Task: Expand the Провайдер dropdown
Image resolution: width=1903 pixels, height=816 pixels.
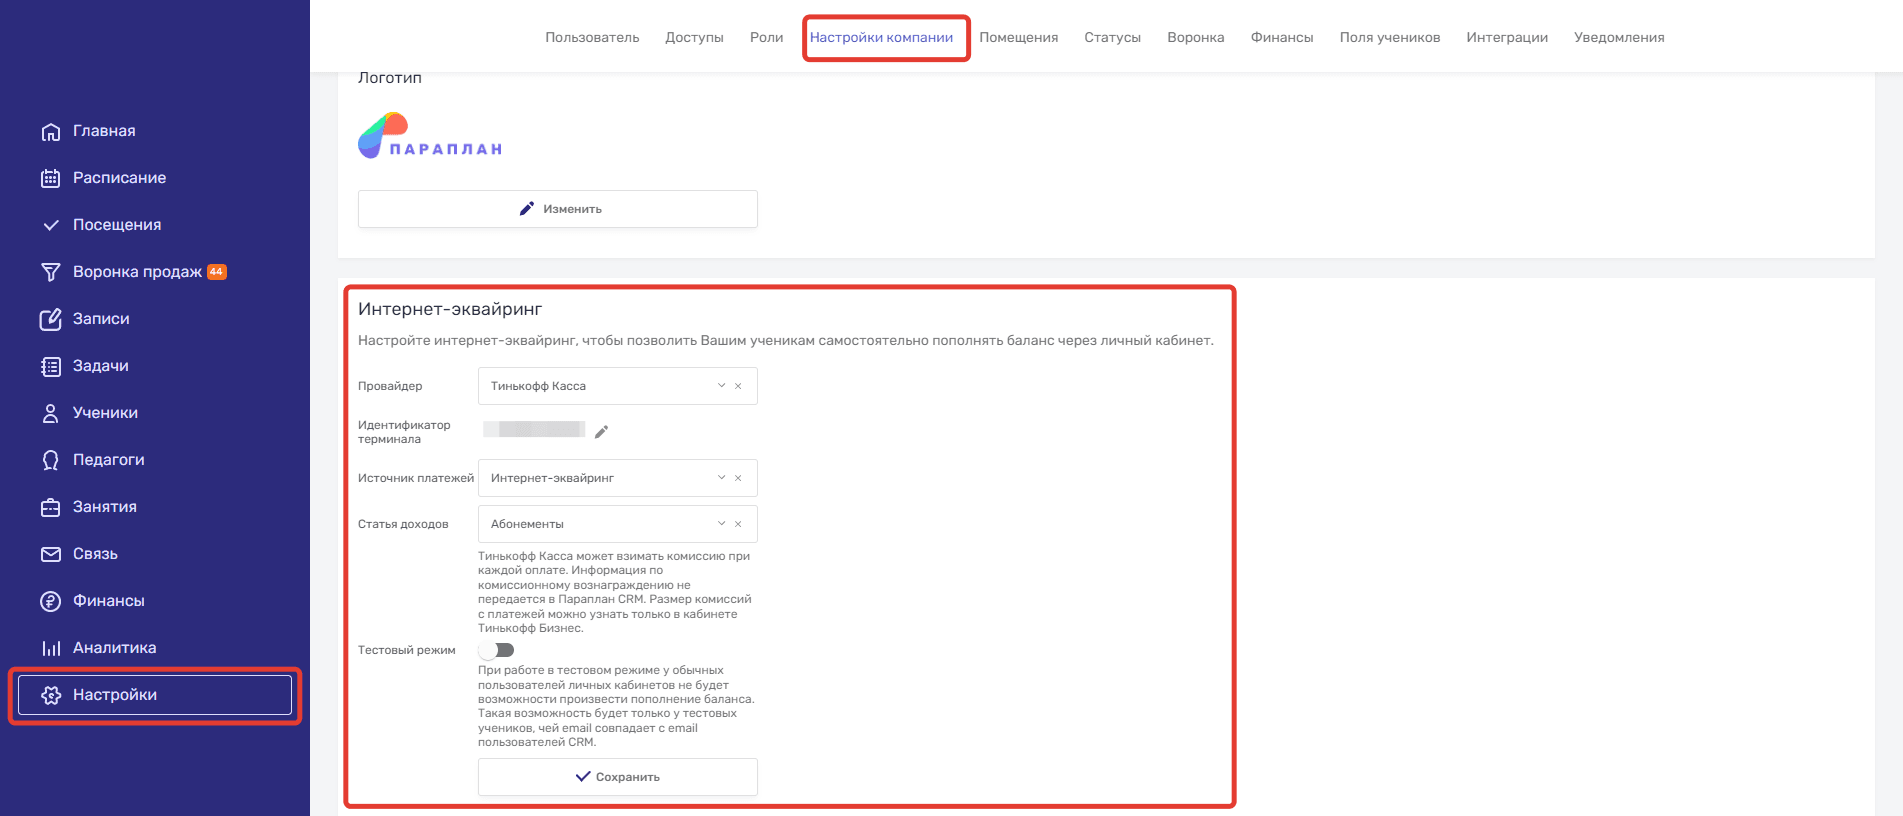Action: tap(721, 386)
